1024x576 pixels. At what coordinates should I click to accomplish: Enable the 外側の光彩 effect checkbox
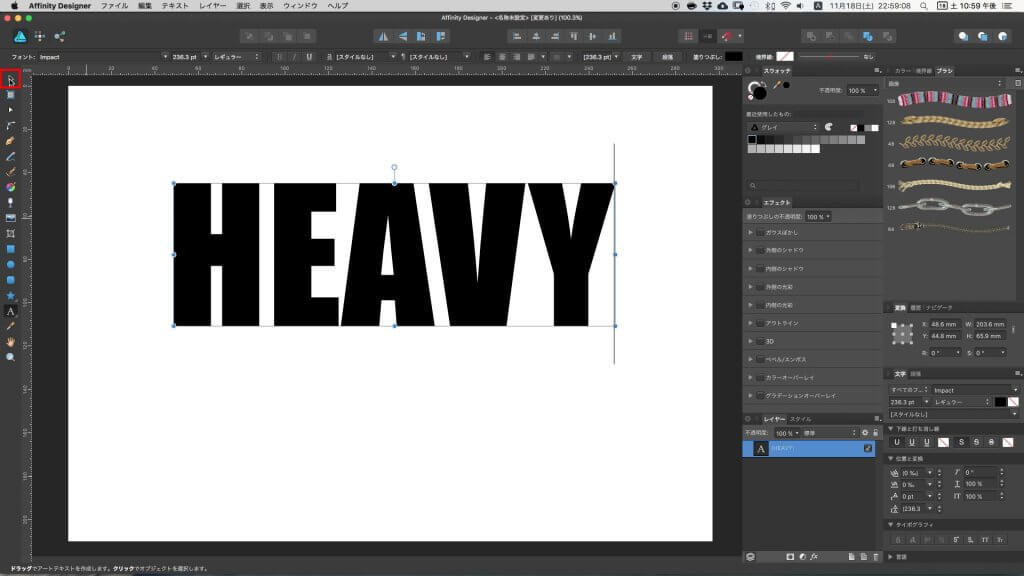[760, 287]
